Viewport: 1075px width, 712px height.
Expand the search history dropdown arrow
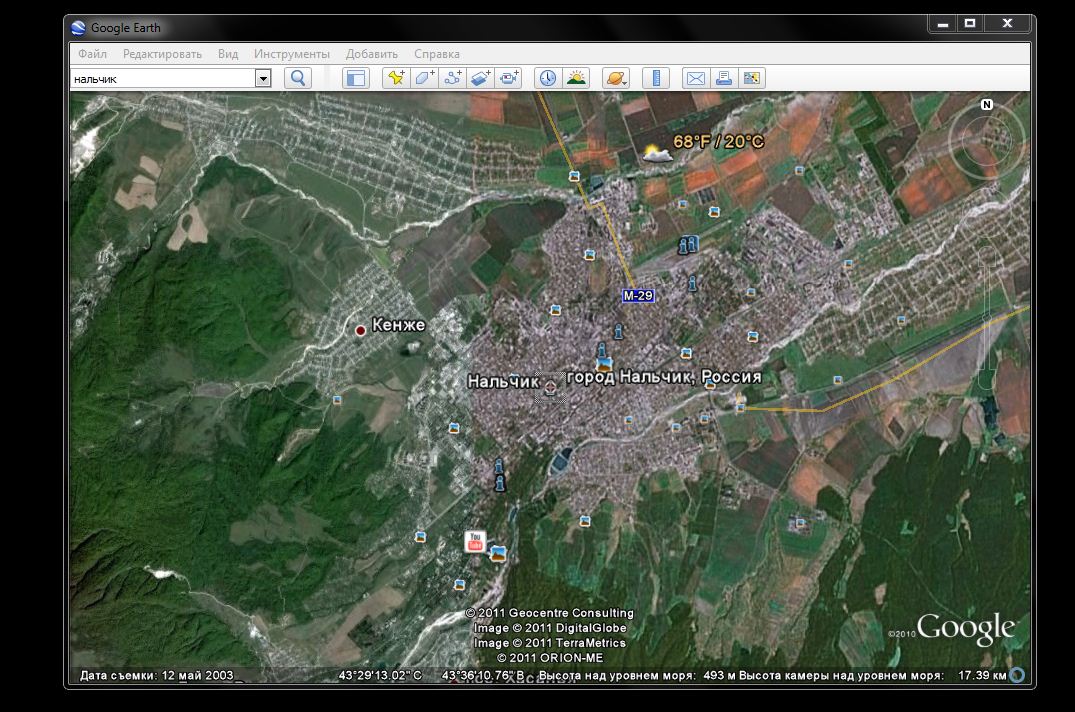click(x=263, y=78)
